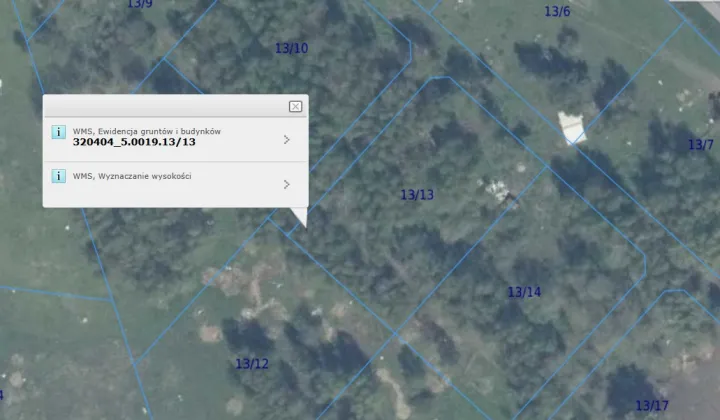The height and width of the screenshot is (420, 720).
Task: Click parcel label 13/6 on map
Action: click(x=557, y=11)
